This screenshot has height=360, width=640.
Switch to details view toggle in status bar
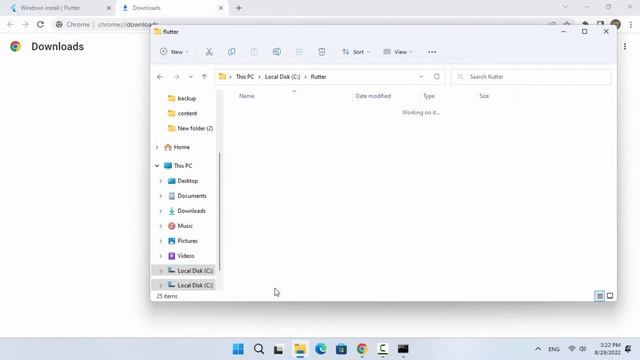tap(599, 296)
